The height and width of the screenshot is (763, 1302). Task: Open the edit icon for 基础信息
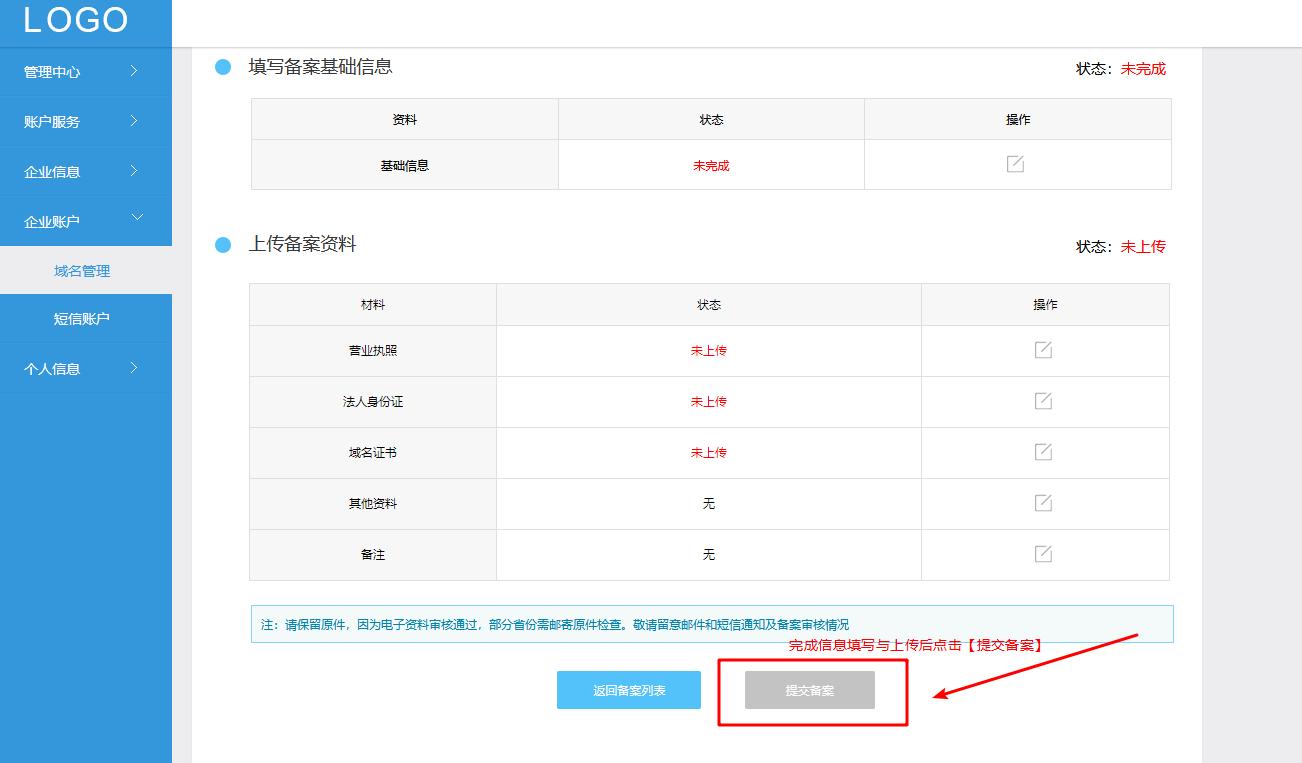coord(1017,164)
